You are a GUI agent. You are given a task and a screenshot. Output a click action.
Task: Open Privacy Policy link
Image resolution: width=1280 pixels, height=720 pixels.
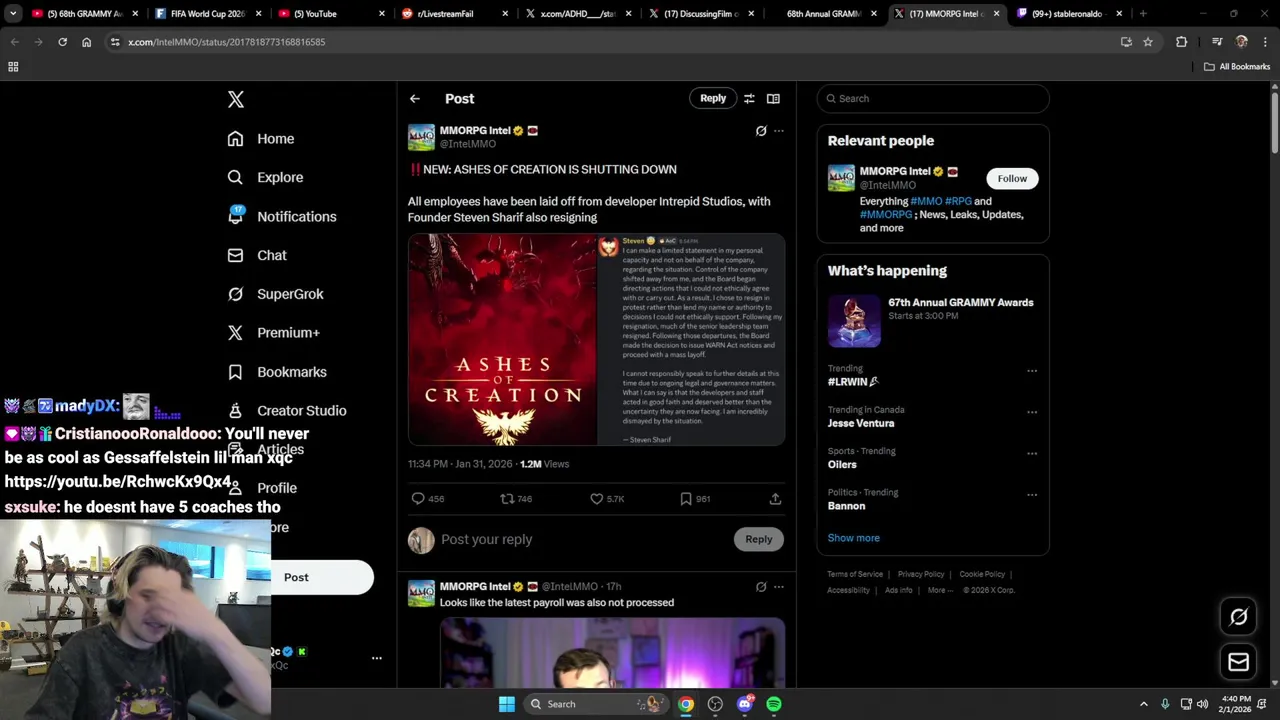921,574
